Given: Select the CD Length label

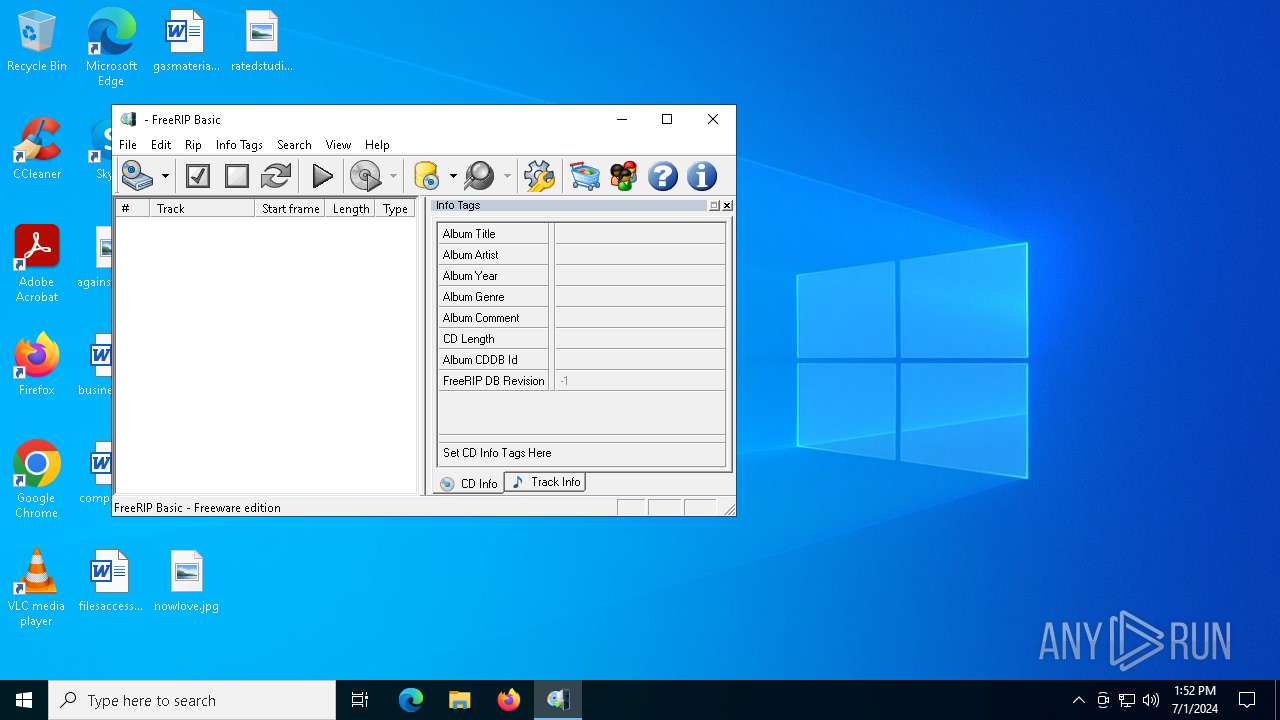Looking at the screenshot, I should (x=469, y=339).
